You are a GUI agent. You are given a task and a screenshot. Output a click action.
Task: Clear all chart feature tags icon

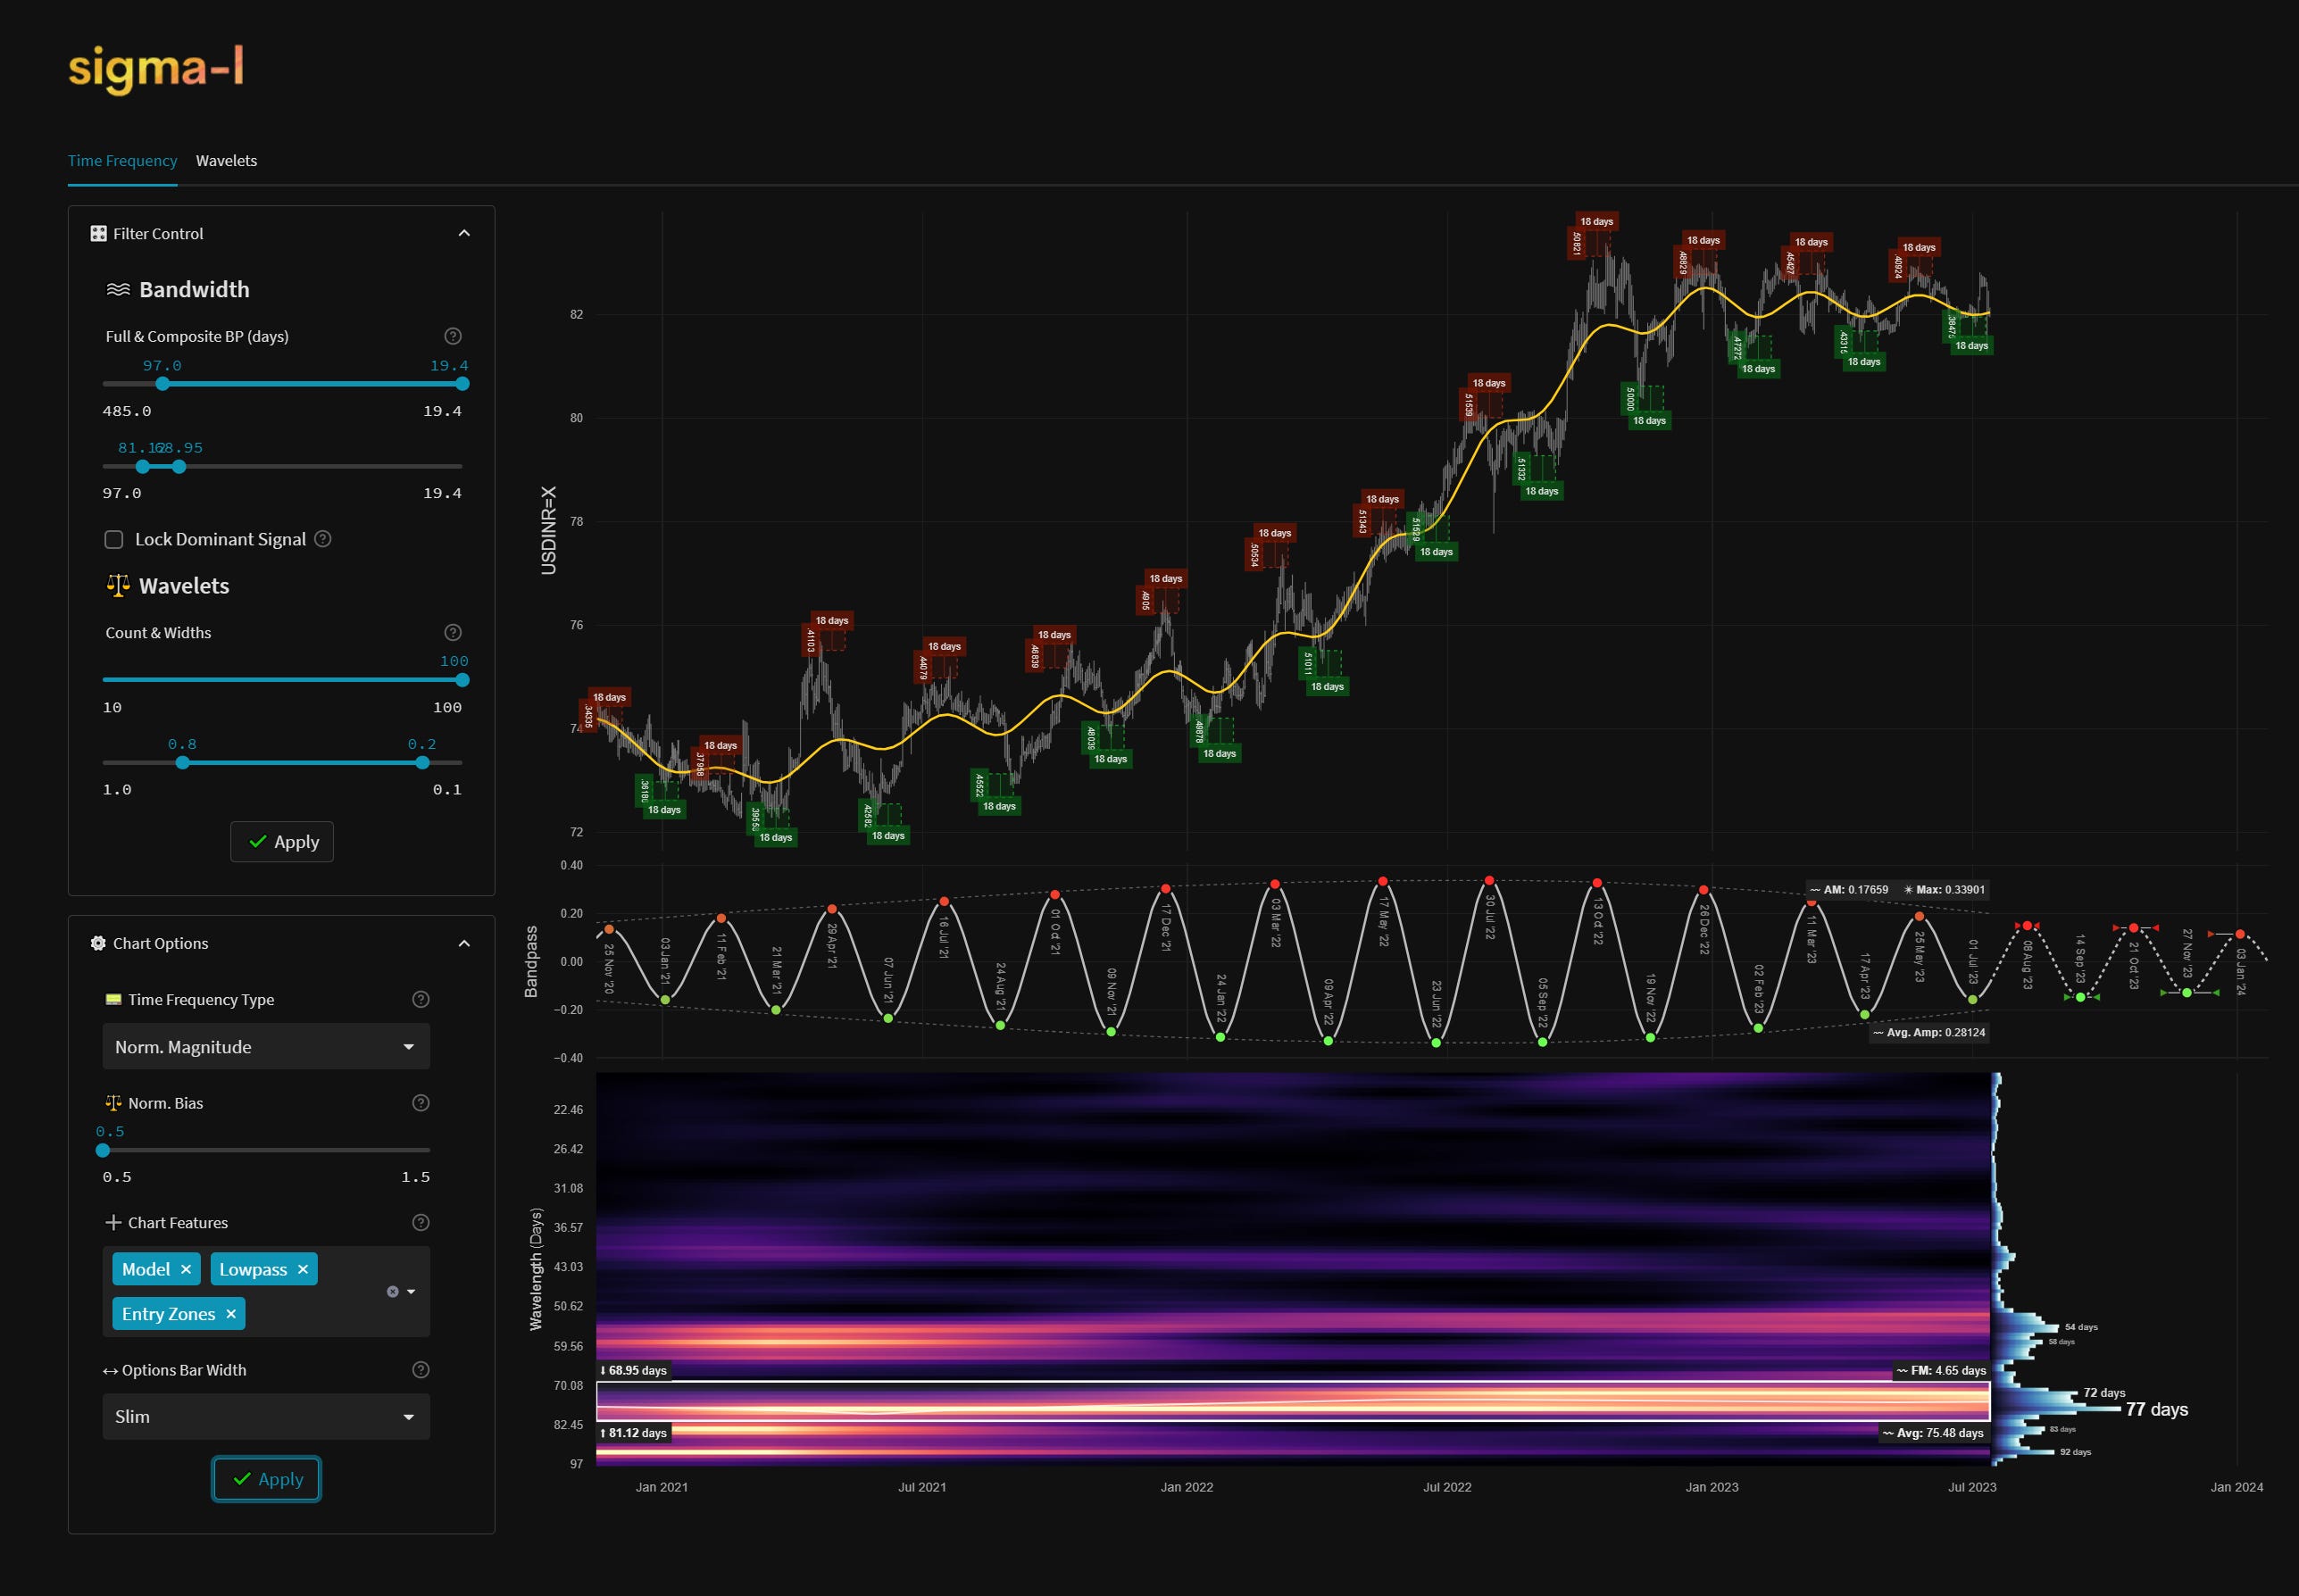[x=392, y=1292]
